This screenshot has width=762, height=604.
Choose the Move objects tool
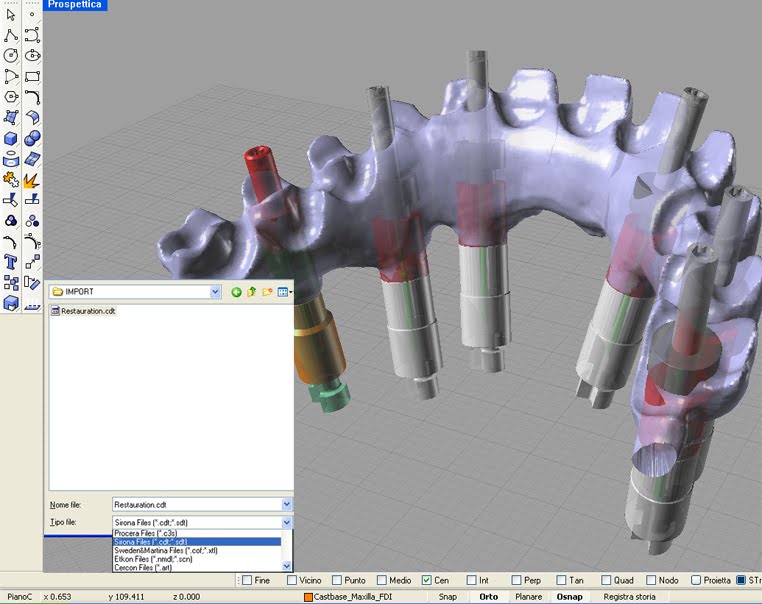(32, 262)
